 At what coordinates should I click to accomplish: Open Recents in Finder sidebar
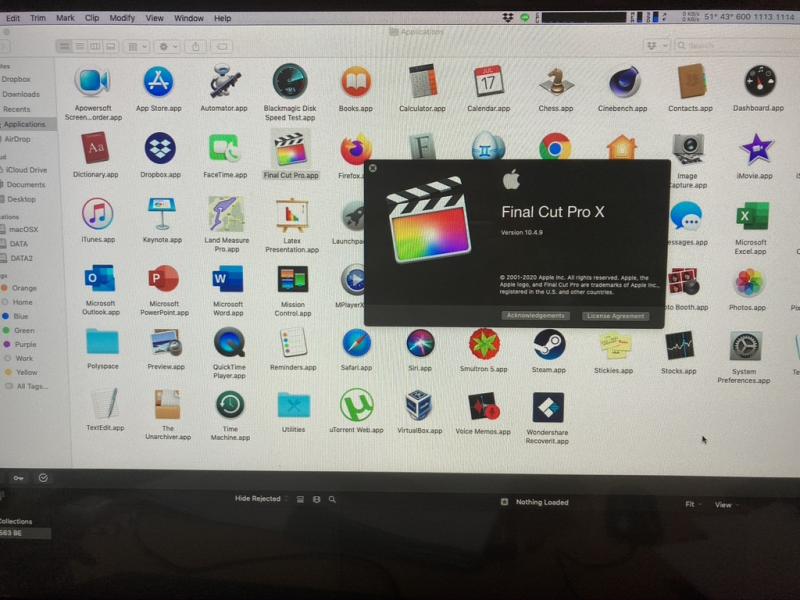click(16, 109)
